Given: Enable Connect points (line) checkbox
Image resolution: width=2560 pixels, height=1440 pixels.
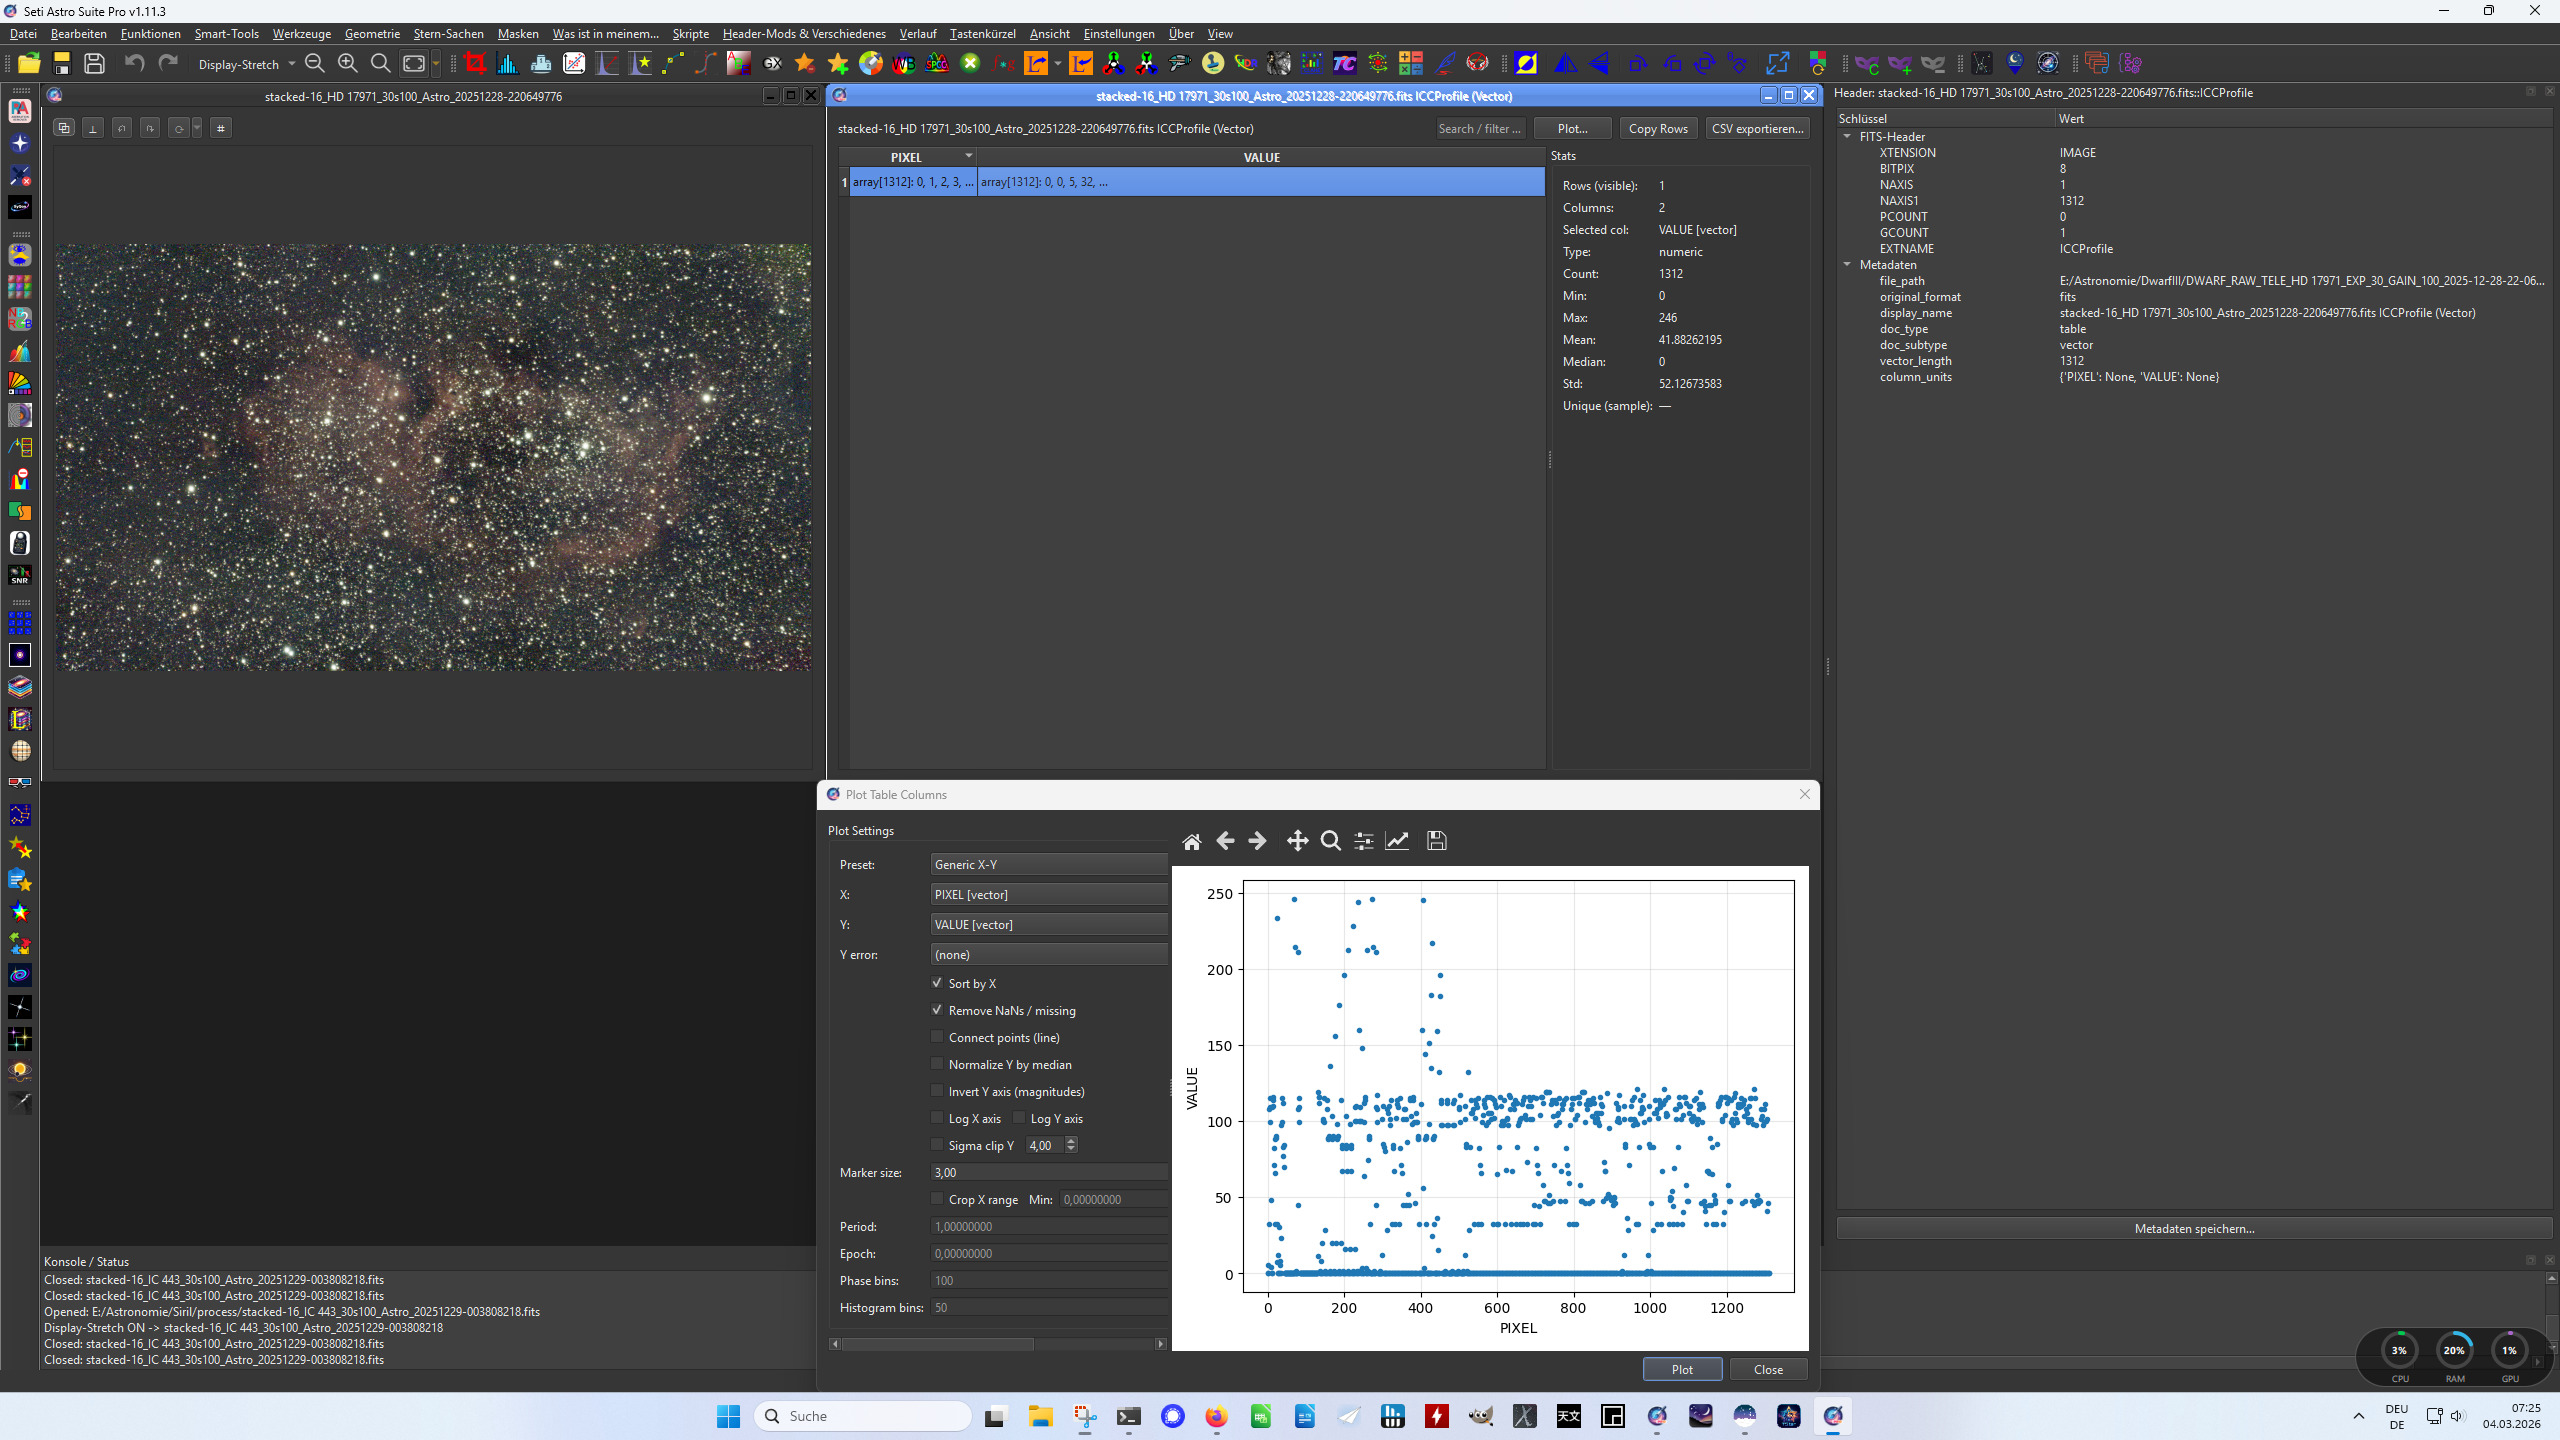Looking at the screenshot, I should [937, 1037].
